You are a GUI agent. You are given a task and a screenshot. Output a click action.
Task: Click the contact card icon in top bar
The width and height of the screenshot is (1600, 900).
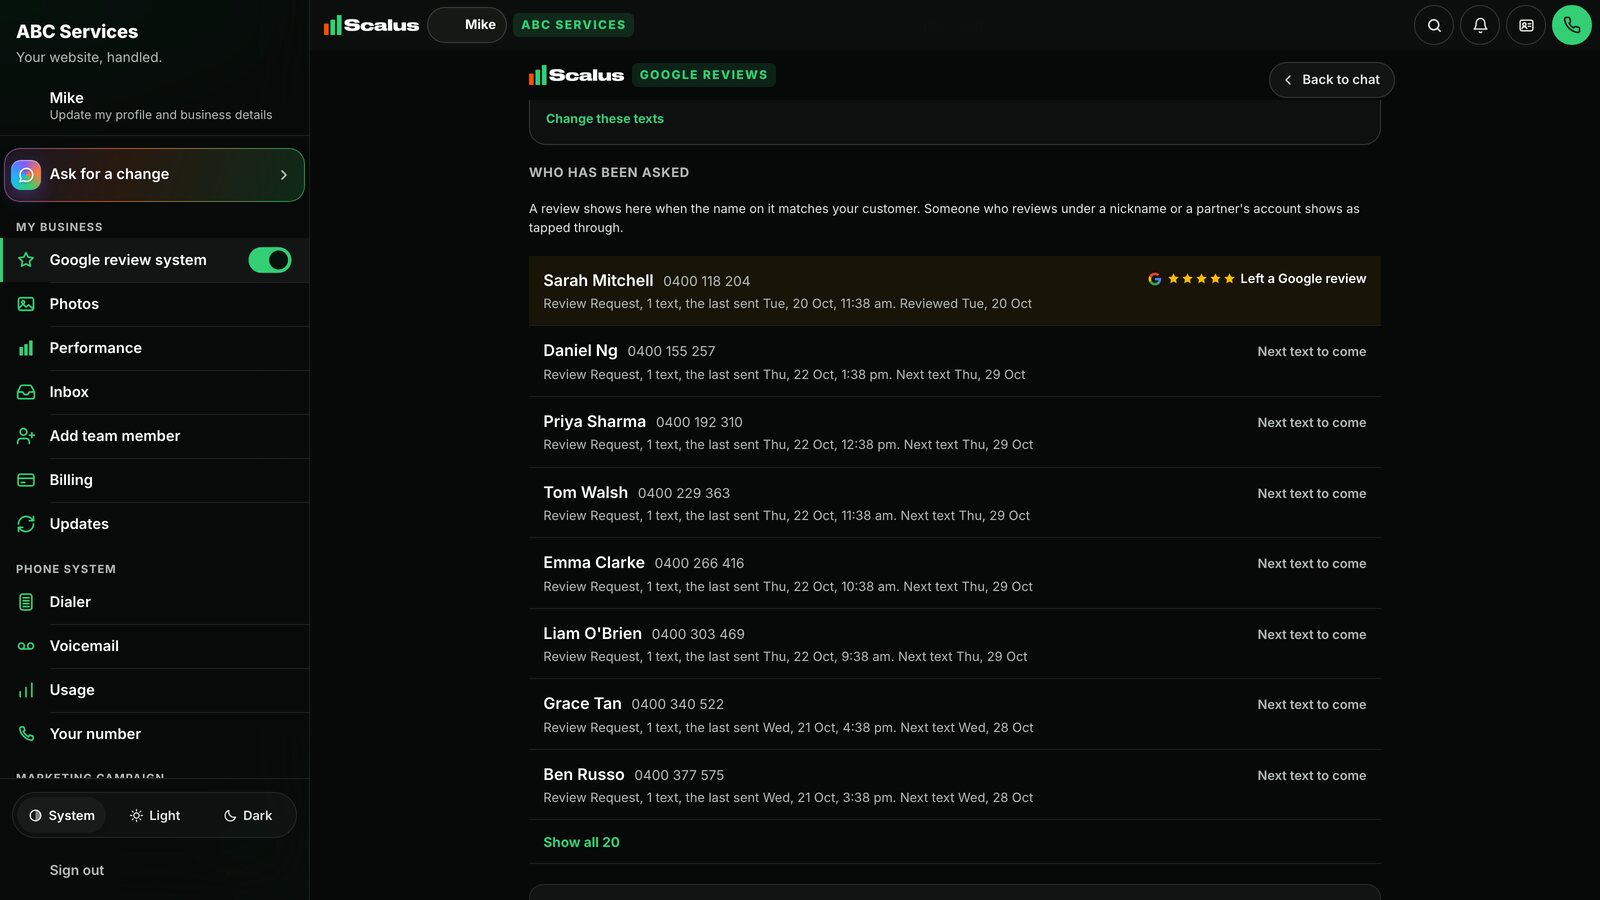click(x=1526, y=25)
